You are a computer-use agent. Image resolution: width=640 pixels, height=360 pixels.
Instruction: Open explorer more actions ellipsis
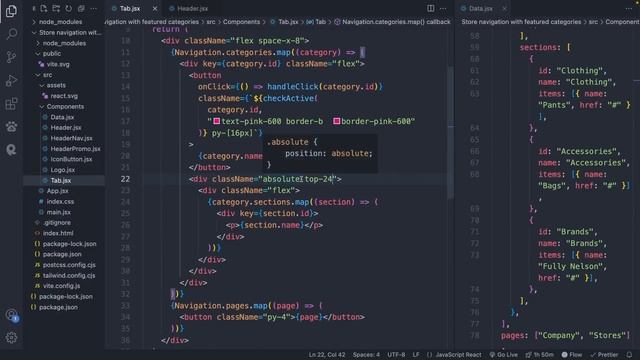(94, 9)
